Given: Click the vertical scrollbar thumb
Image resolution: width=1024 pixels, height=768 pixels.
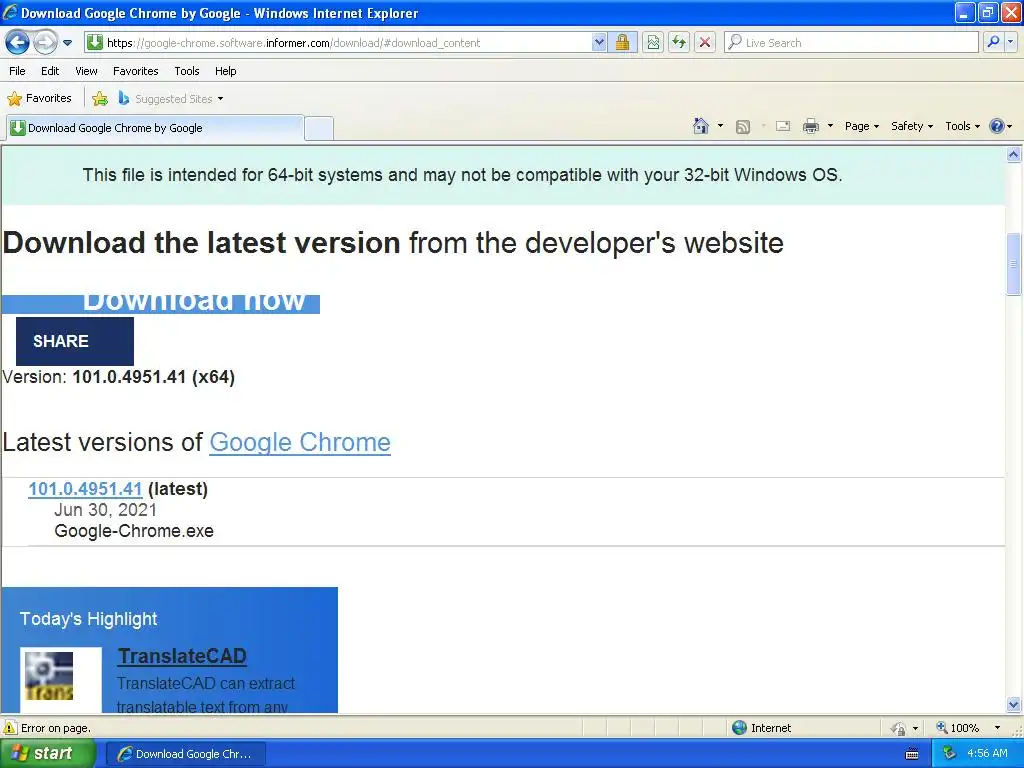Looking at the screenshot, I should 1014,264.
